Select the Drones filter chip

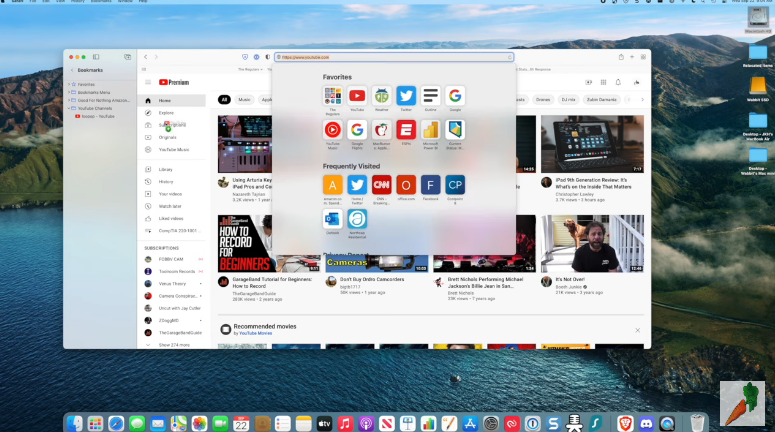tap(543, 99)
